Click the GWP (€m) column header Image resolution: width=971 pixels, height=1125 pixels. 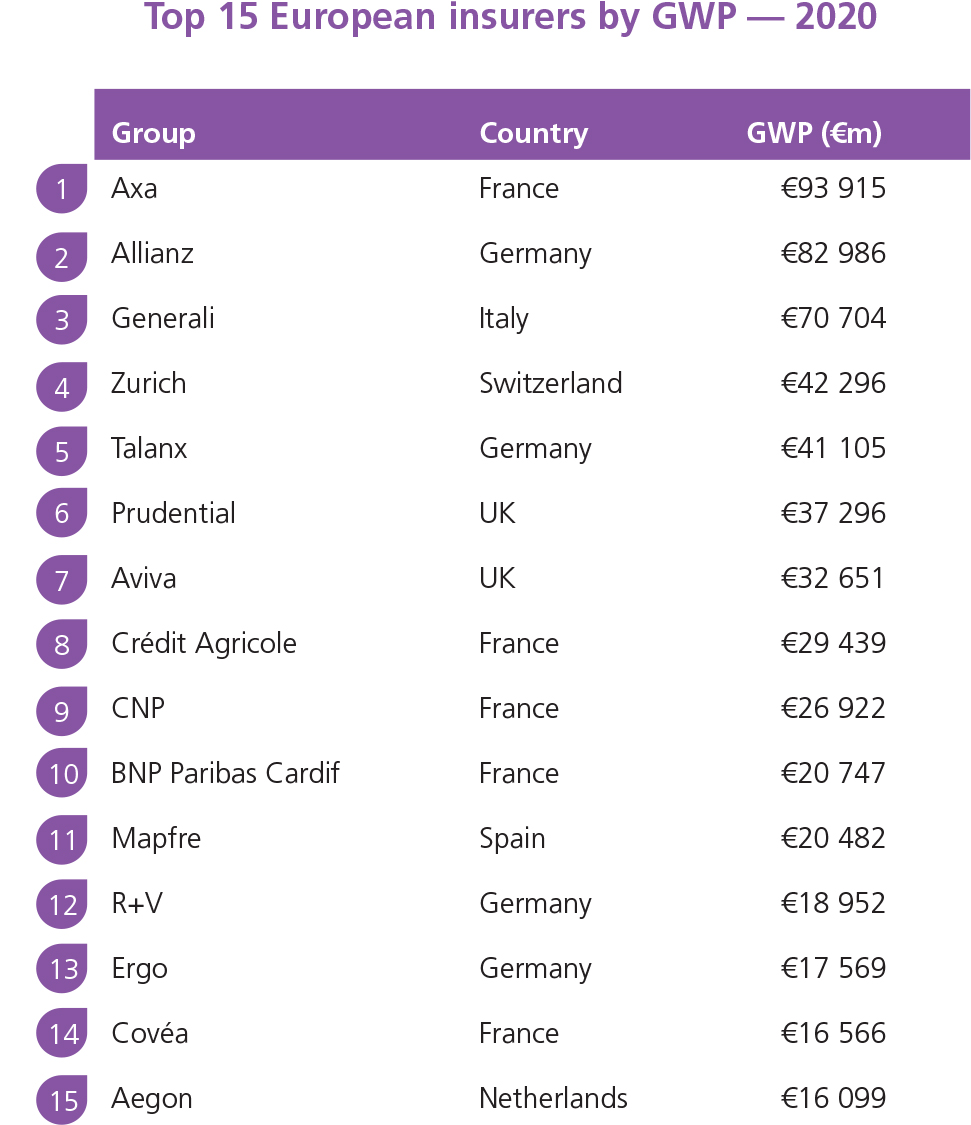tap(814, 133)
